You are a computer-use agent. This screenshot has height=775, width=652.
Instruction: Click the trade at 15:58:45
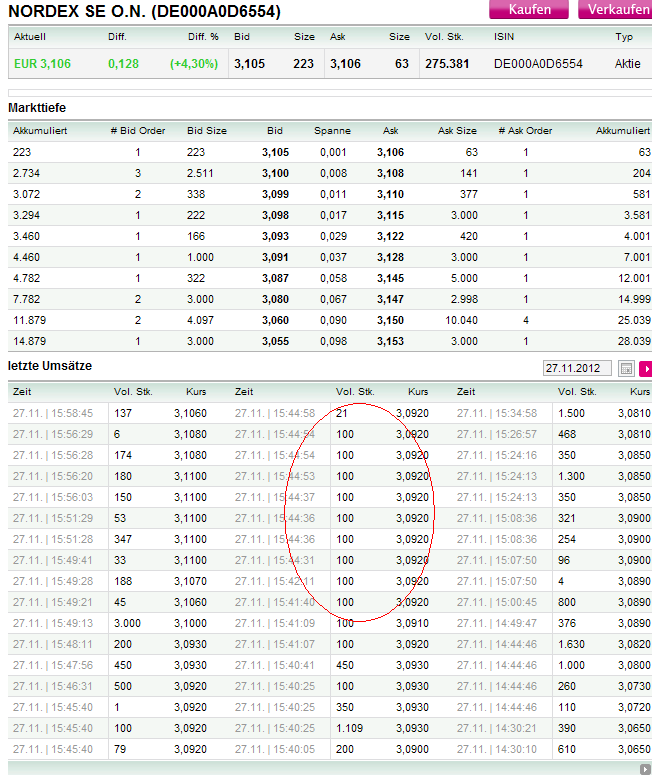click(x=53, y=413)
